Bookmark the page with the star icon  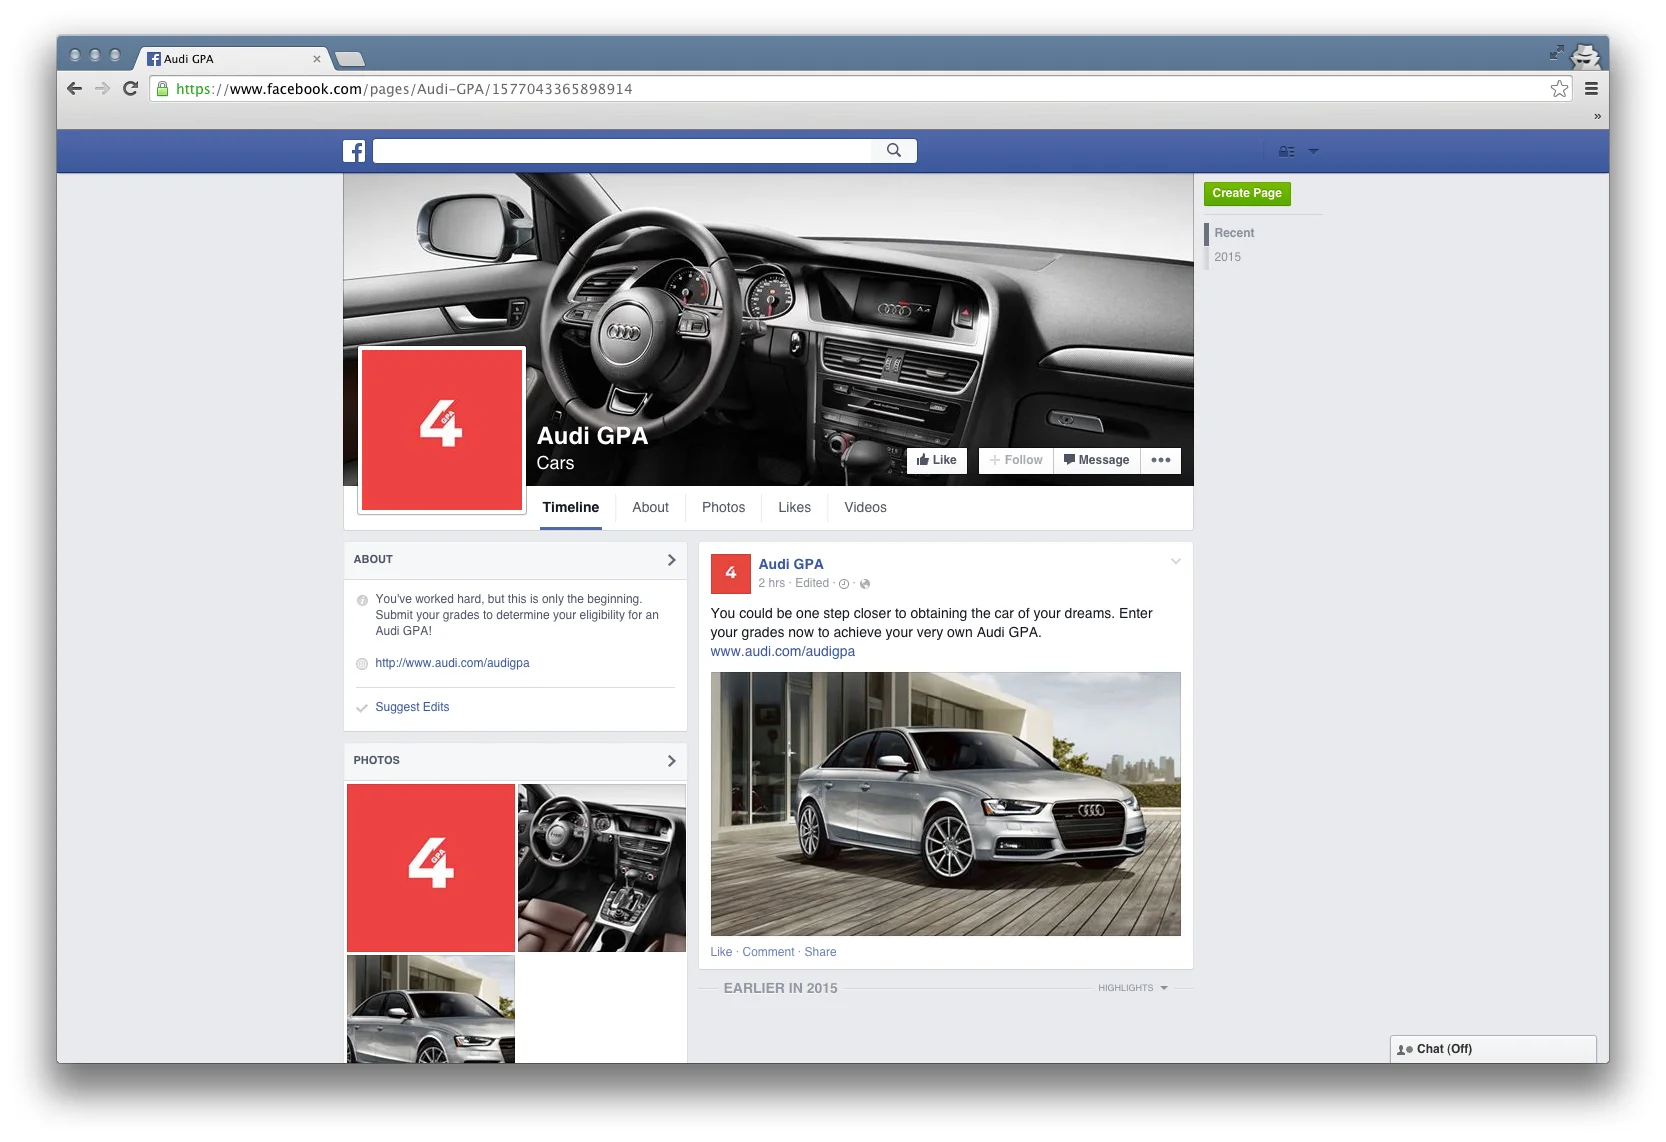pos(1560,88)
